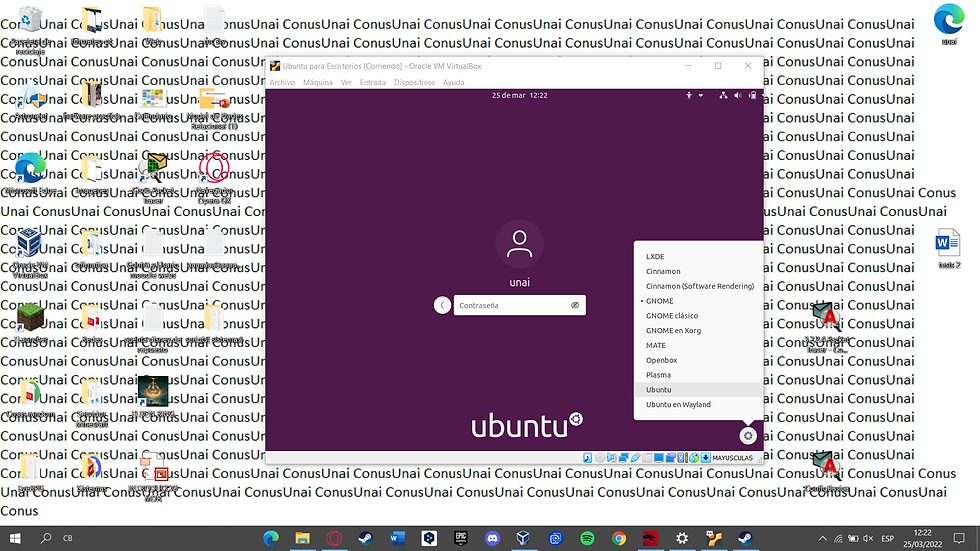
Task: Open Opera GX from taskbar
Action: (x=334, y=538)
